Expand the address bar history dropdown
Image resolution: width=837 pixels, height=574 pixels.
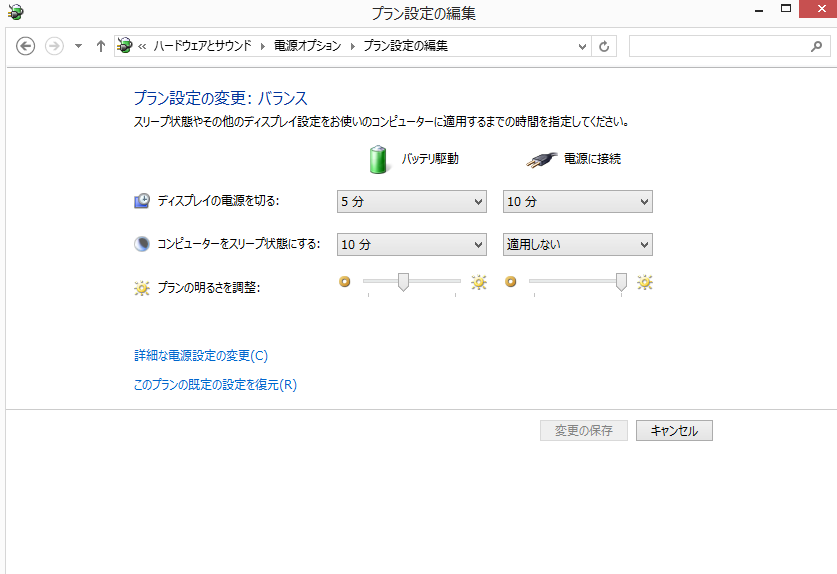[583, 46]
